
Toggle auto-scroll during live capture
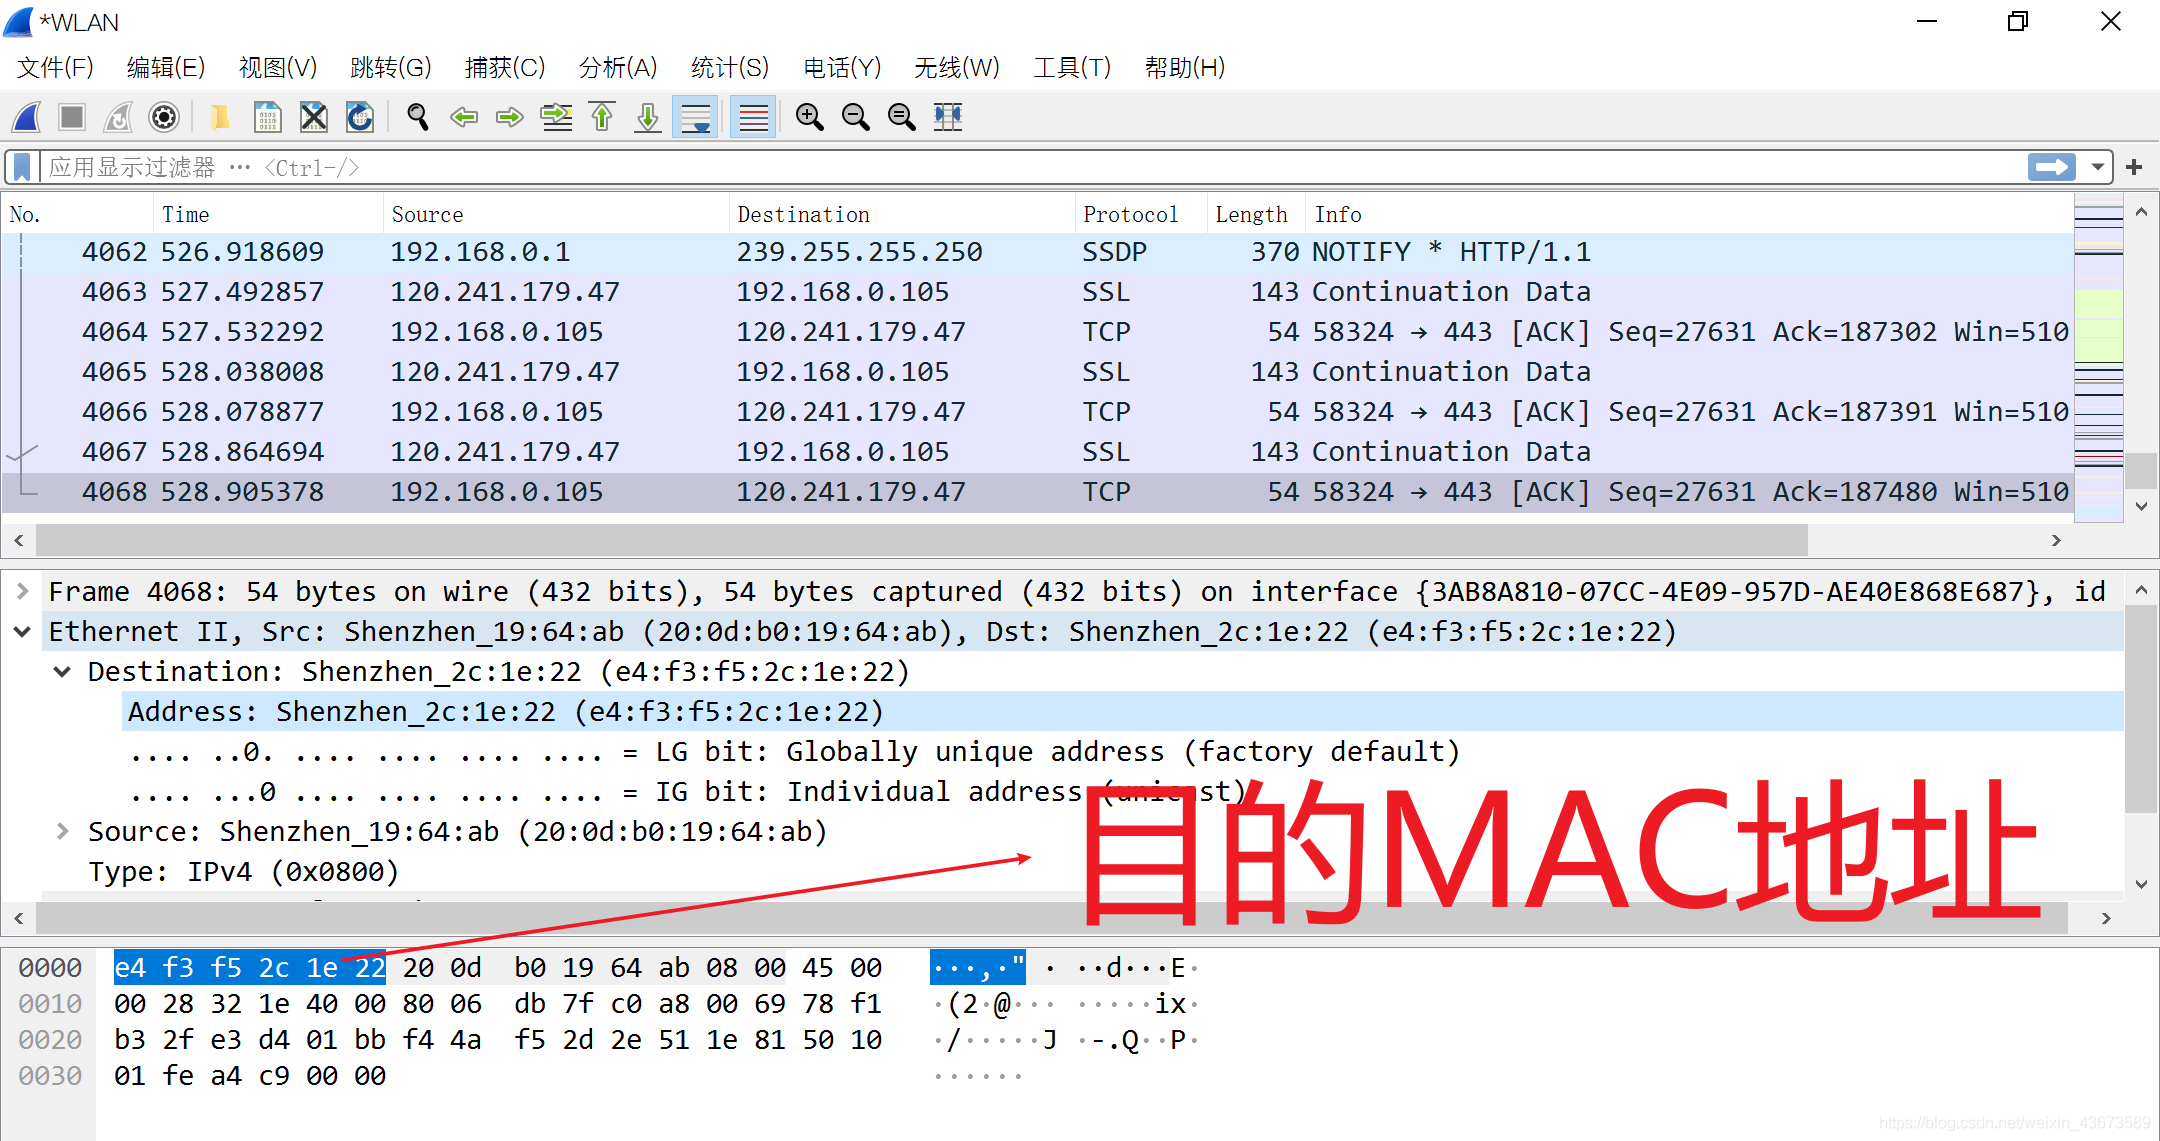pos(695,118)
